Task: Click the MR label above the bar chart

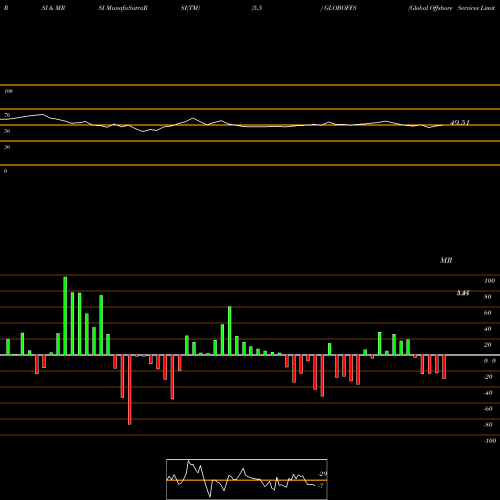Action: coord(446,260)
